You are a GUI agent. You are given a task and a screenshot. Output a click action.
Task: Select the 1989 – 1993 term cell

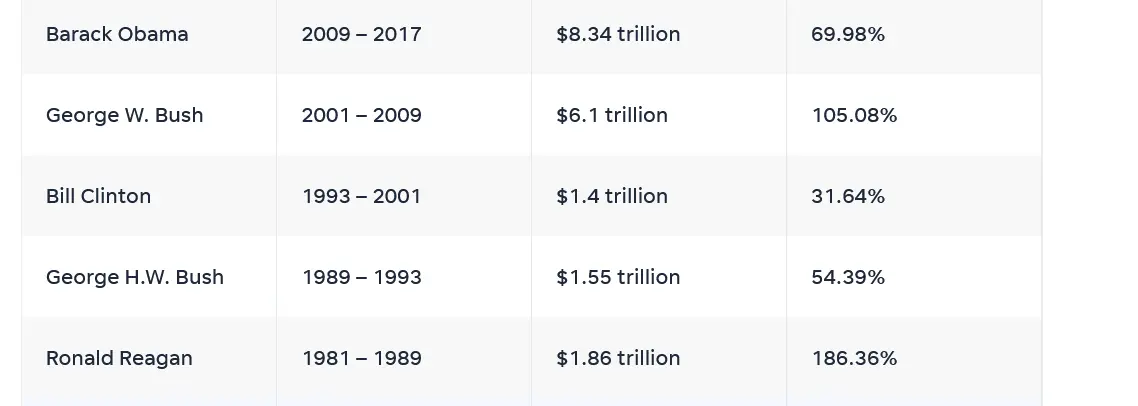pos(361,277)
